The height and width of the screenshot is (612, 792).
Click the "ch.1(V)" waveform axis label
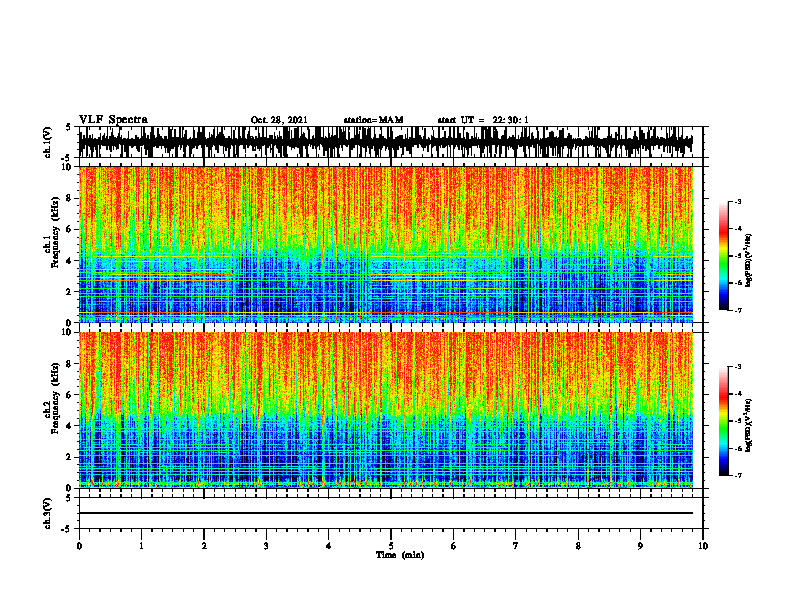48,142
